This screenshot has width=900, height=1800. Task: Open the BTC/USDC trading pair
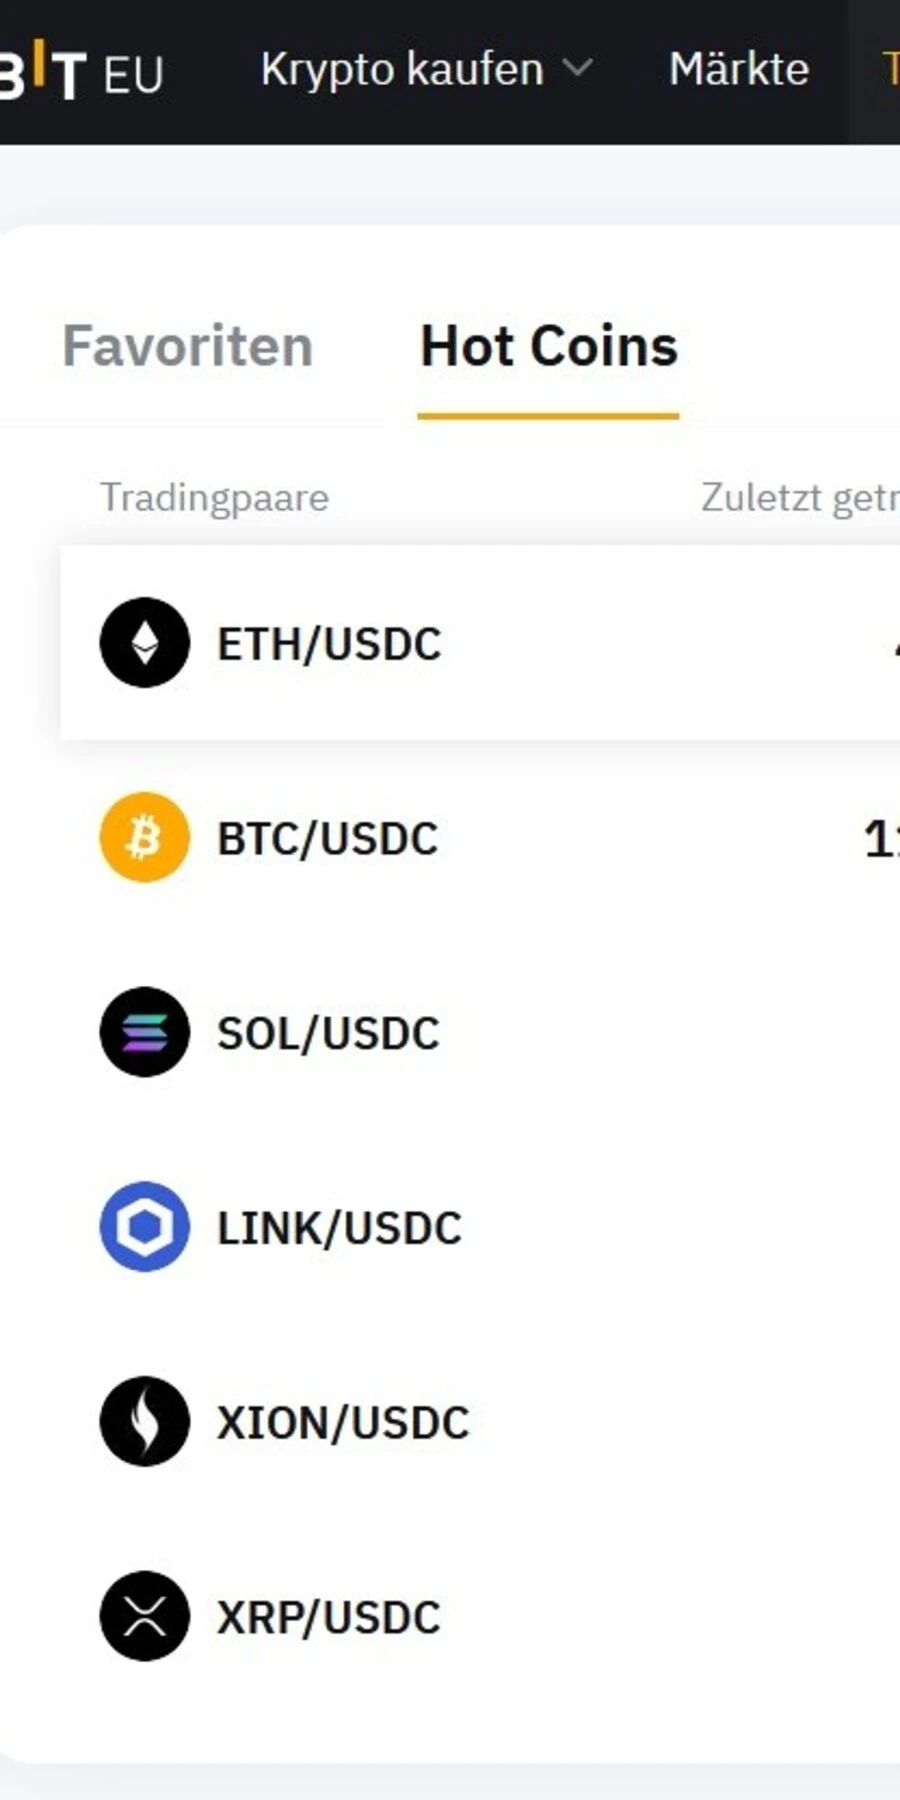pyautogui.click(x=328, y=837)
